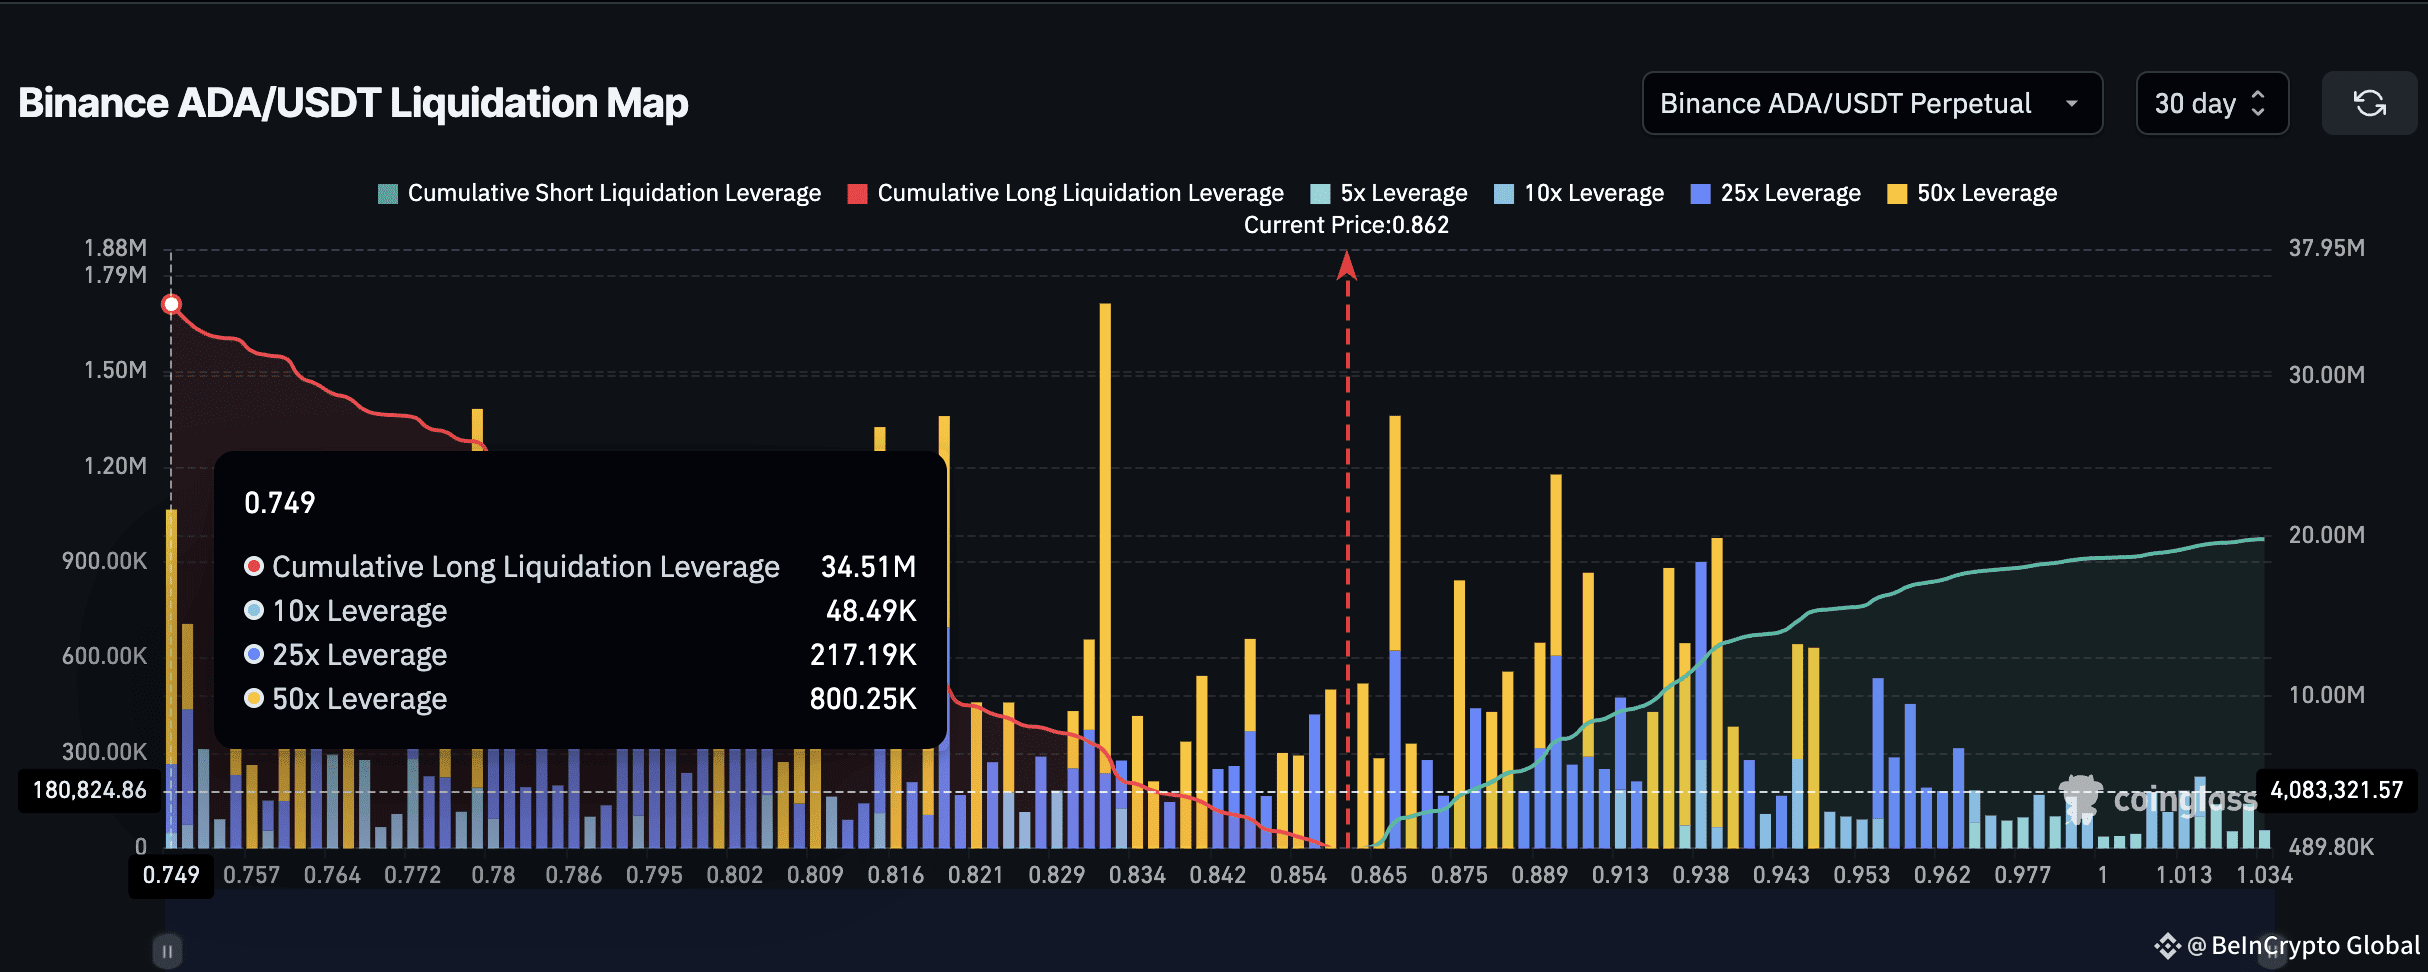Click the green Cumulative Short legend swatch
The height and width of the screenshot is (972, 2428).
[x=388, y=194]
